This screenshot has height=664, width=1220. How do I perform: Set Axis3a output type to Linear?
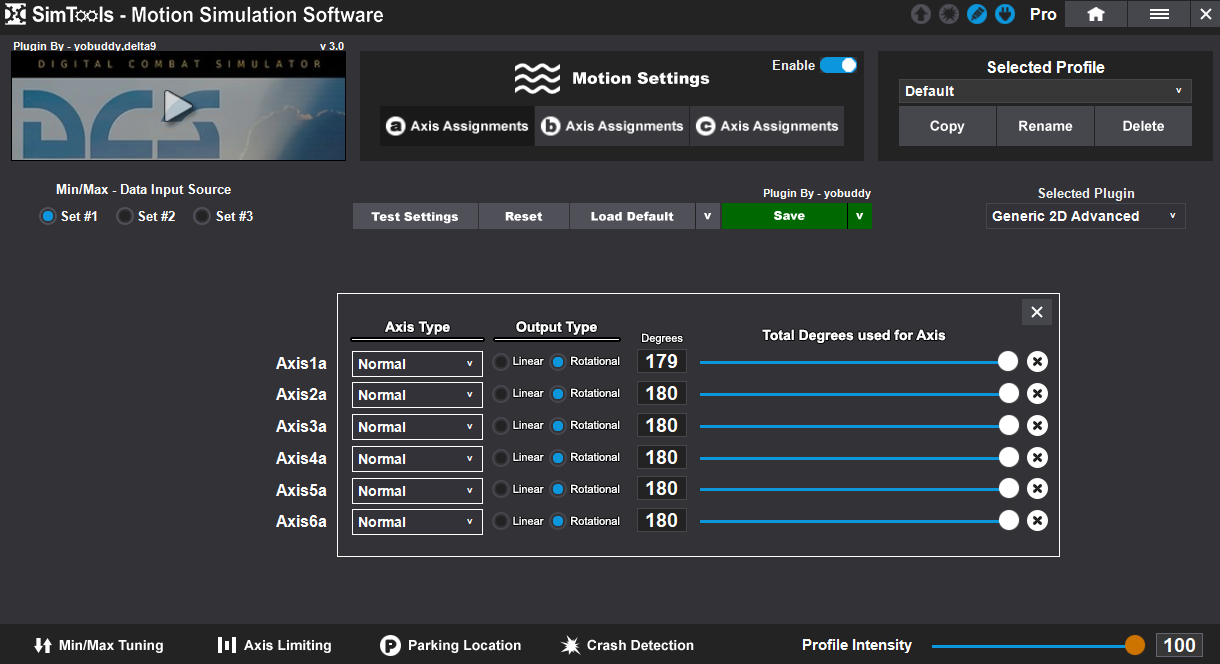[501, 425]
